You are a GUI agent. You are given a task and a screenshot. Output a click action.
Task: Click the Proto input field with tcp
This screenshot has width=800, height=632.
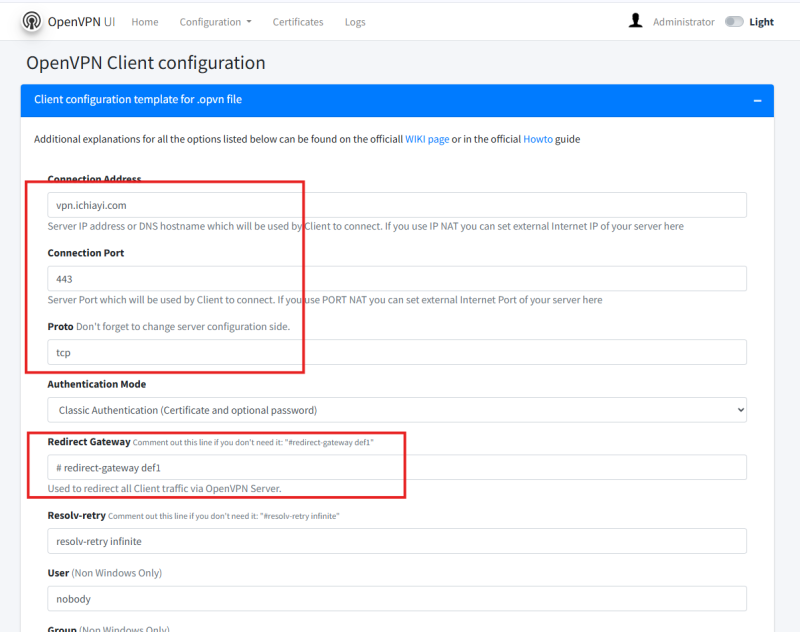397,352
